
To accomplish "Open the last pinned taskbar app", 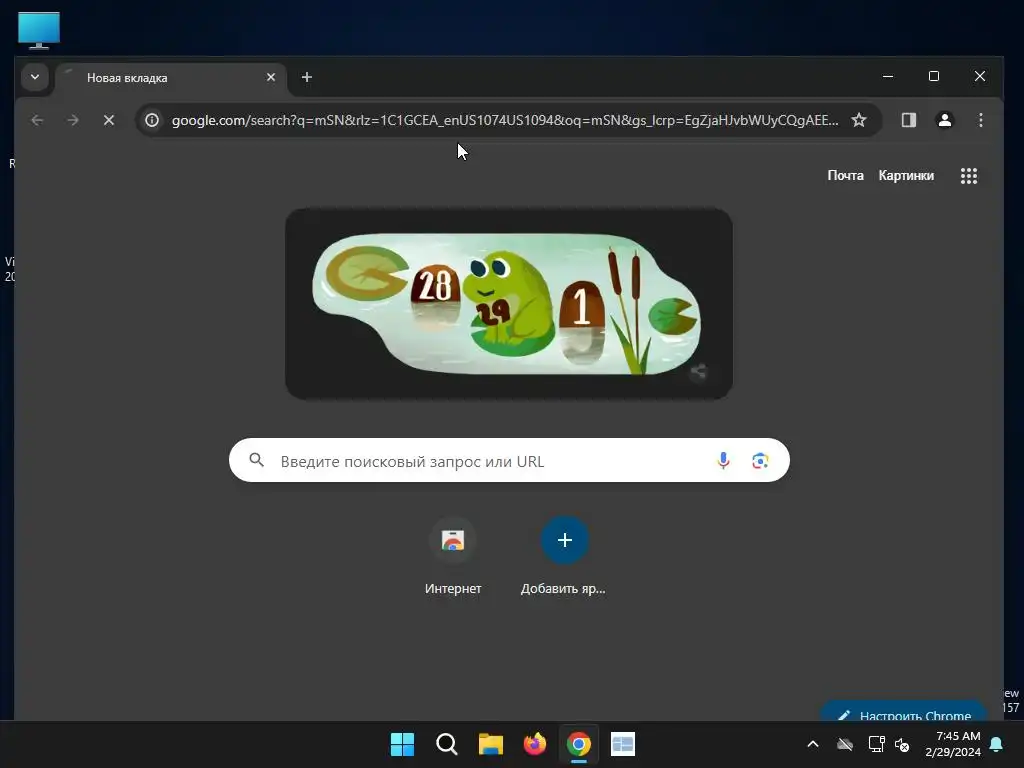I will [623, 744].
